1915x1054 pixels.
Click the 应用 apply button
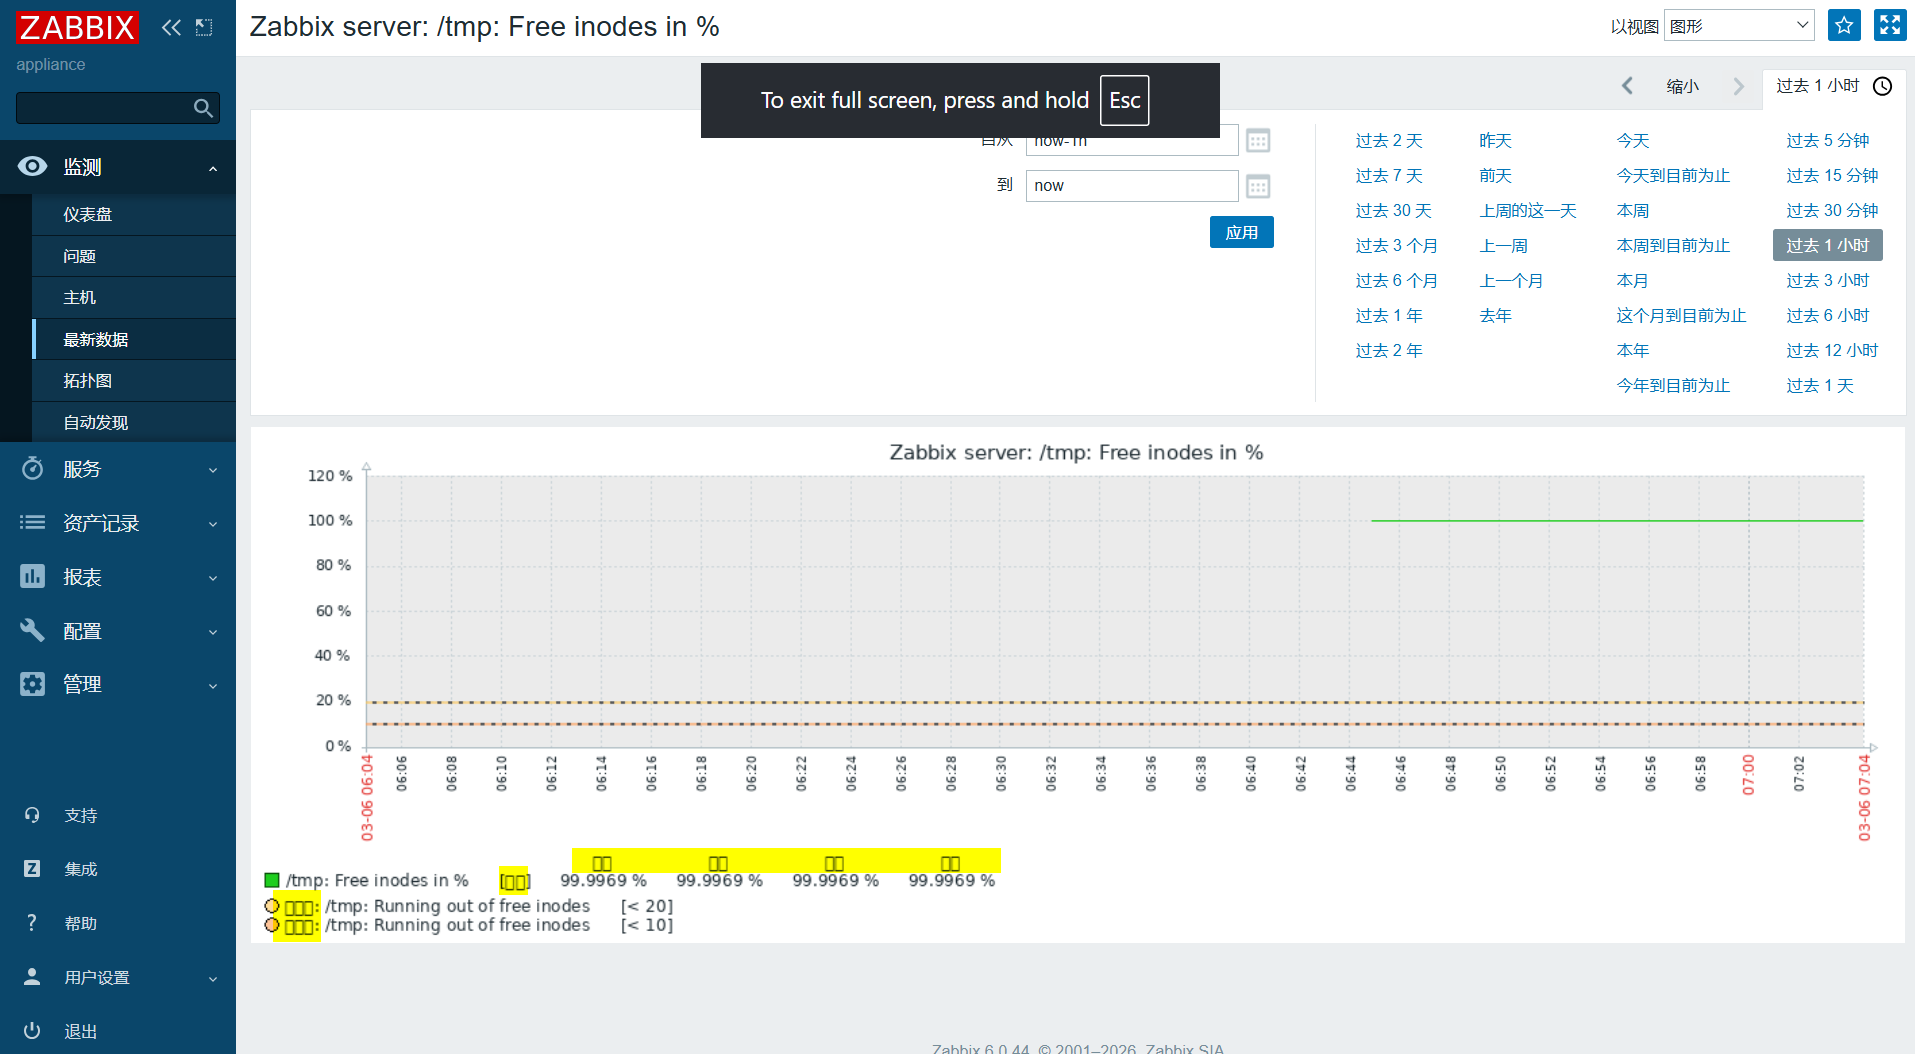pyautogui.click(x=1241, y=232)
